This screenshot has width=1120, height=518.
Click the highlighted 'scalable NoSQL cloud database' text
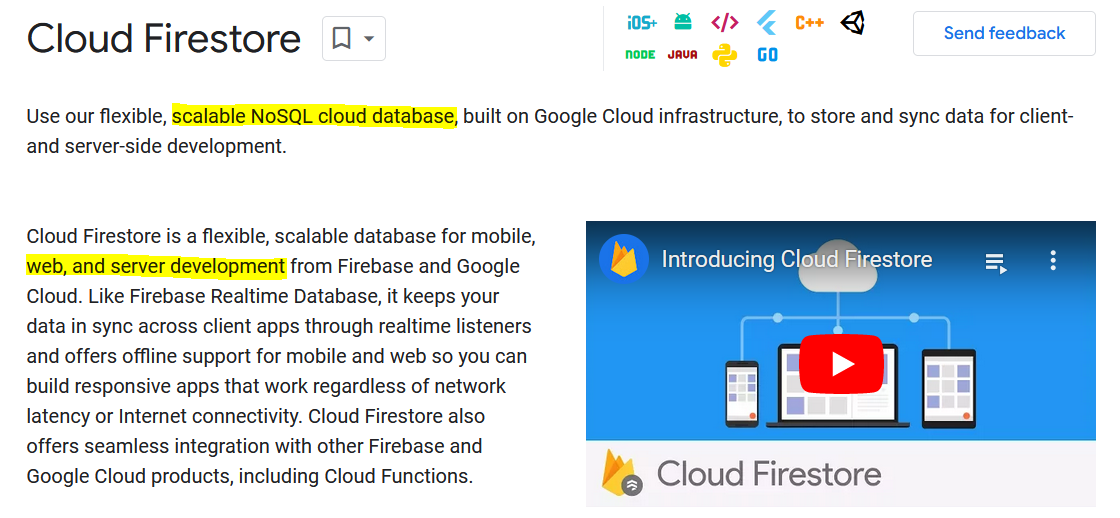(313, 117)
